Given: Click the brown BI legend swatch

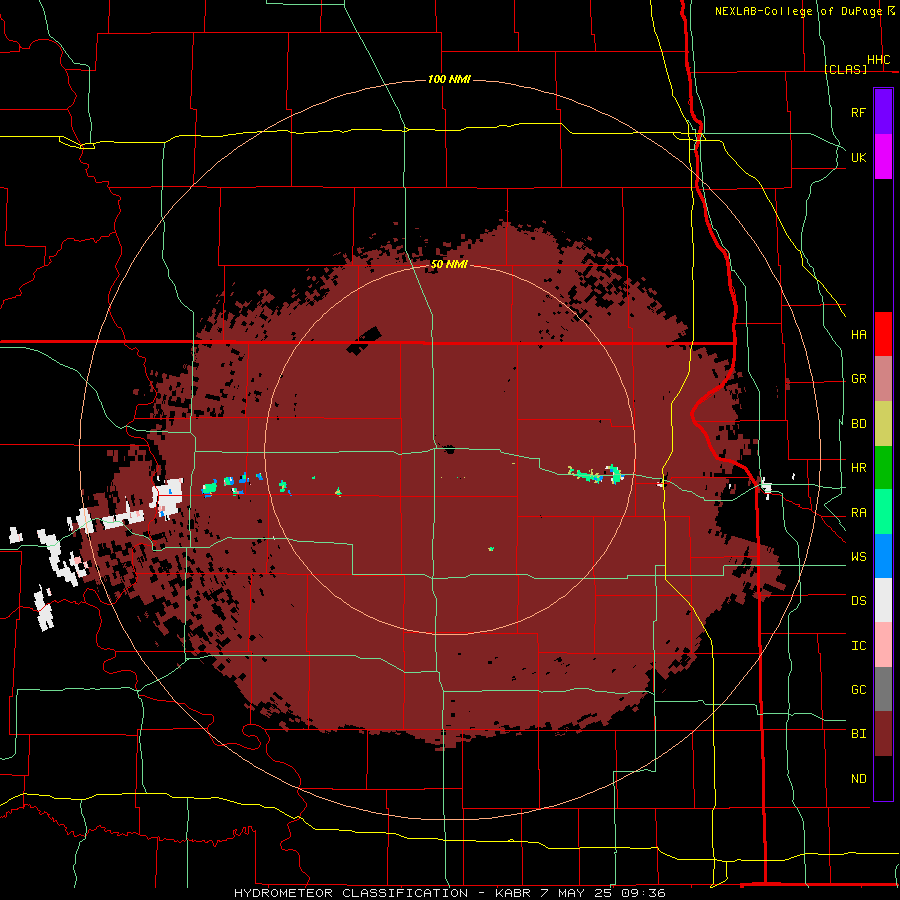Looking at the screenshot, I should 883,734.
